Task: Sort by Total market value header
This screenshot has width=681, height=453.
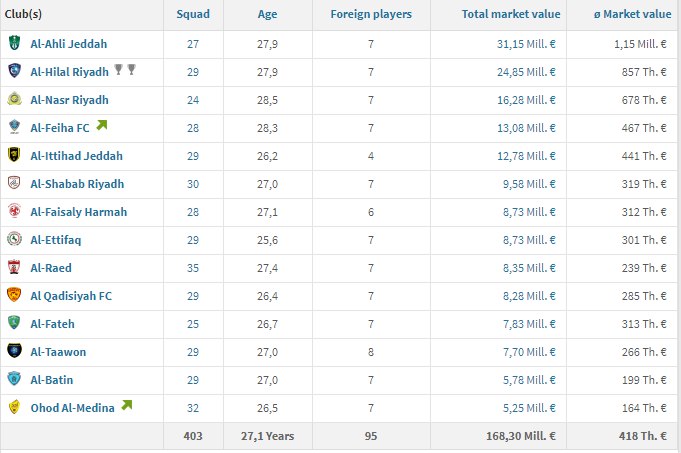Action: [x=511, y=14]
